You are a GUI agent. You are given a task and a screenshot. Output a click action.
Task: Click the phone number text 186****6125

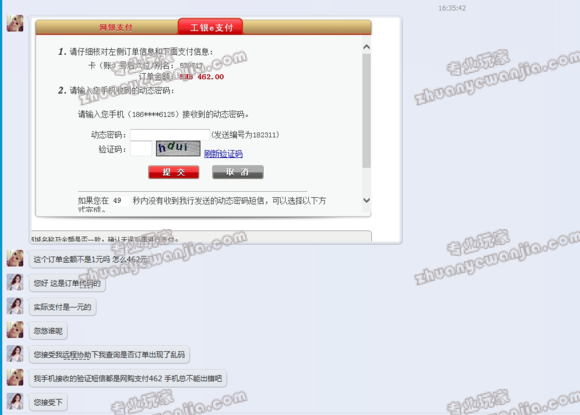153,115
